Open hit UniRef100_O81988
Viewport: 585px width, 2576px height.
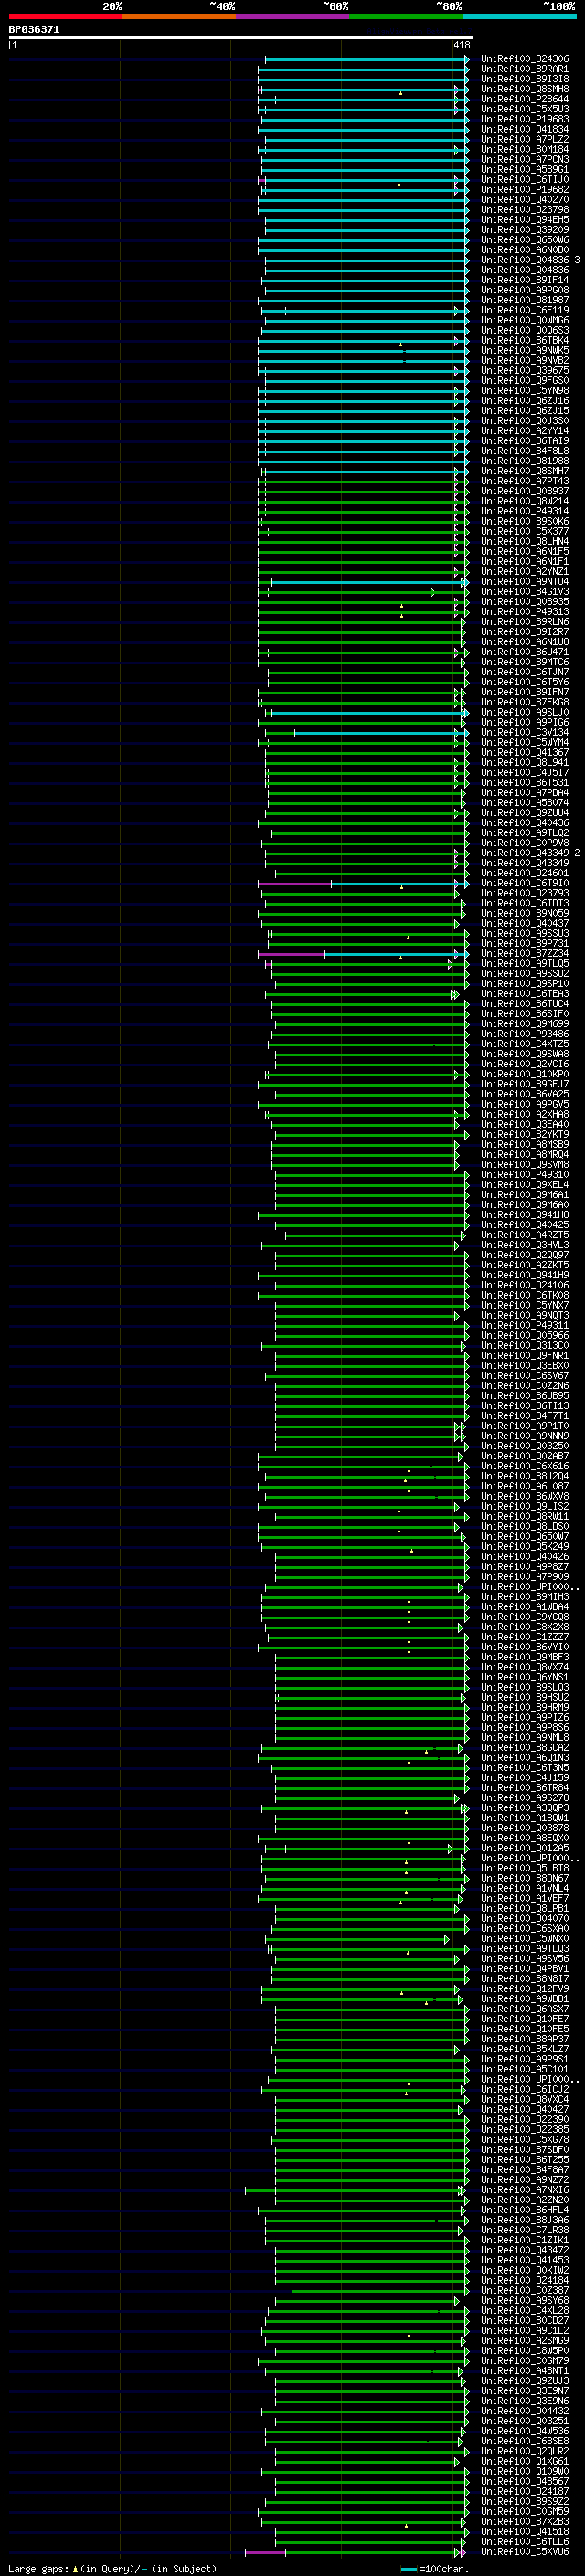[524, 461]
